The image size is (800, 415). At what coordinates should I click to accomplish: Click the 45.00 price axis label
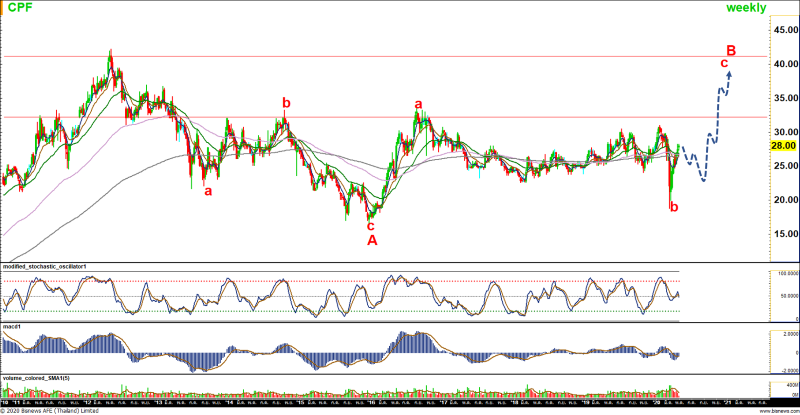point(783,30)
